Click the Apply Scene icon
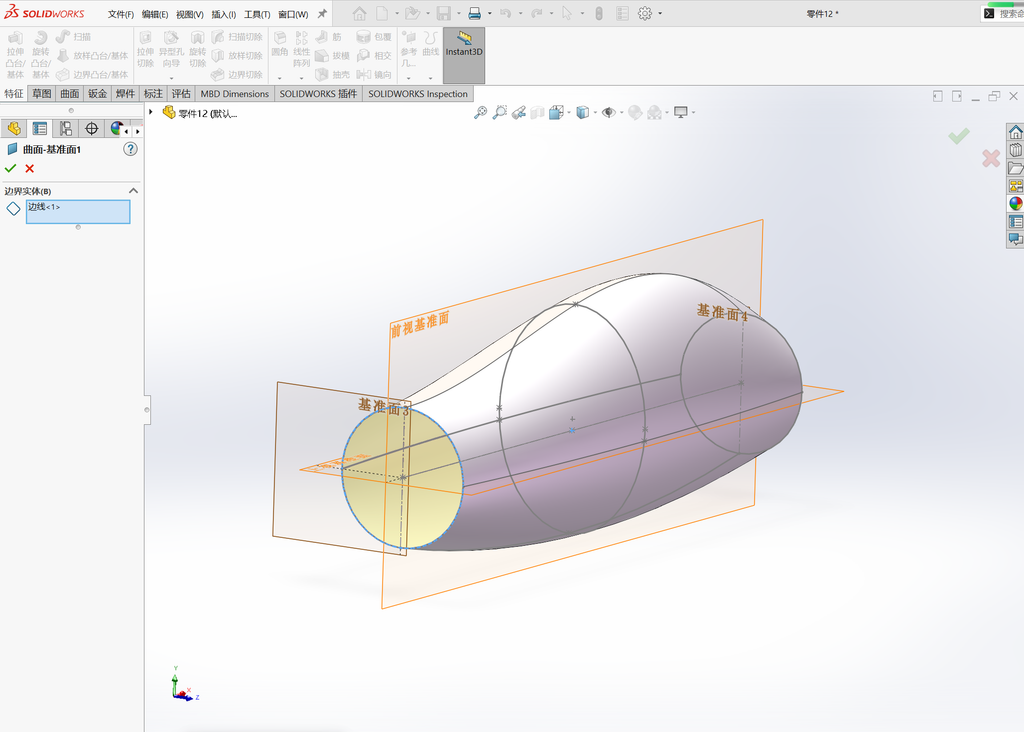 point(654,112)
